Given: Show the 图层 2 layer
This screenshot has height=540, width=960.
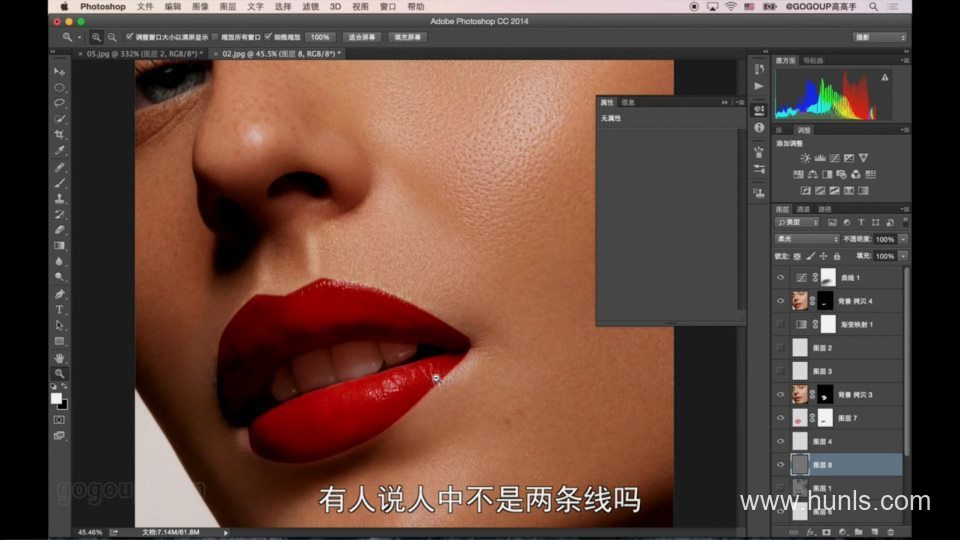Looking at the screenshot, I should 781,347.
